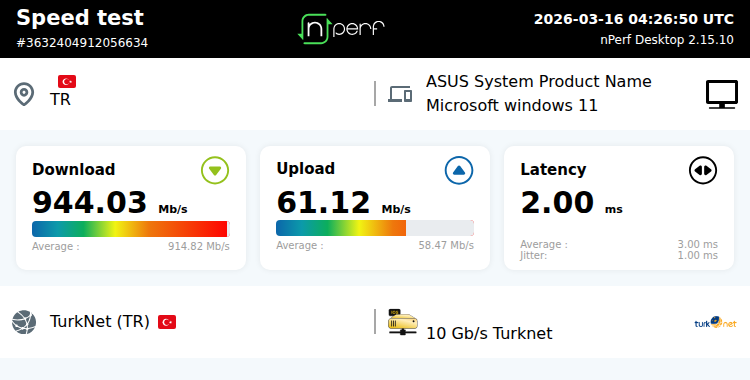Click the Microsoft windows 11 text

tap(512, 105)
